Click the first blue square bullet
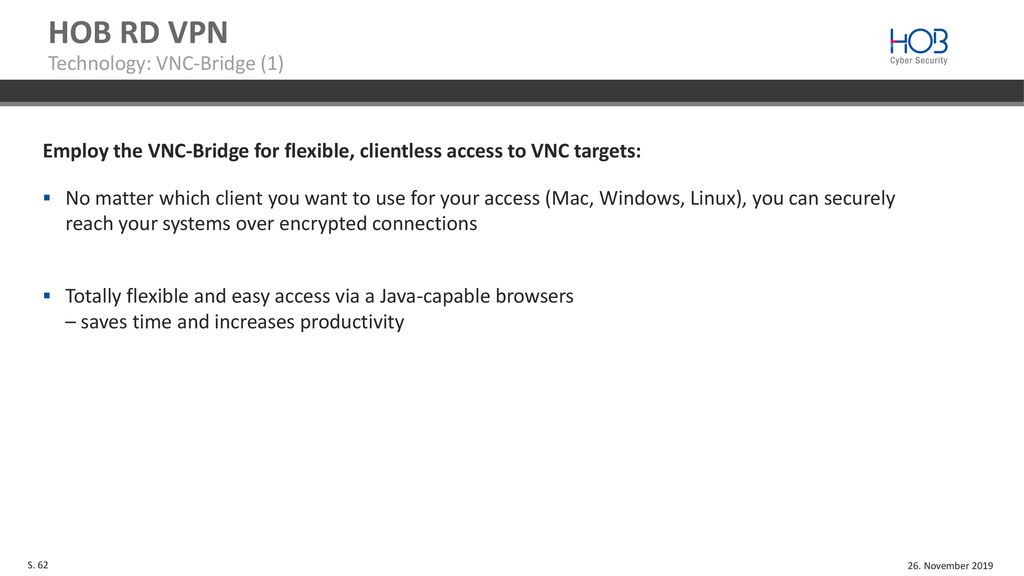The width and height of the screenshot is (1024, 576). point(47,197)
